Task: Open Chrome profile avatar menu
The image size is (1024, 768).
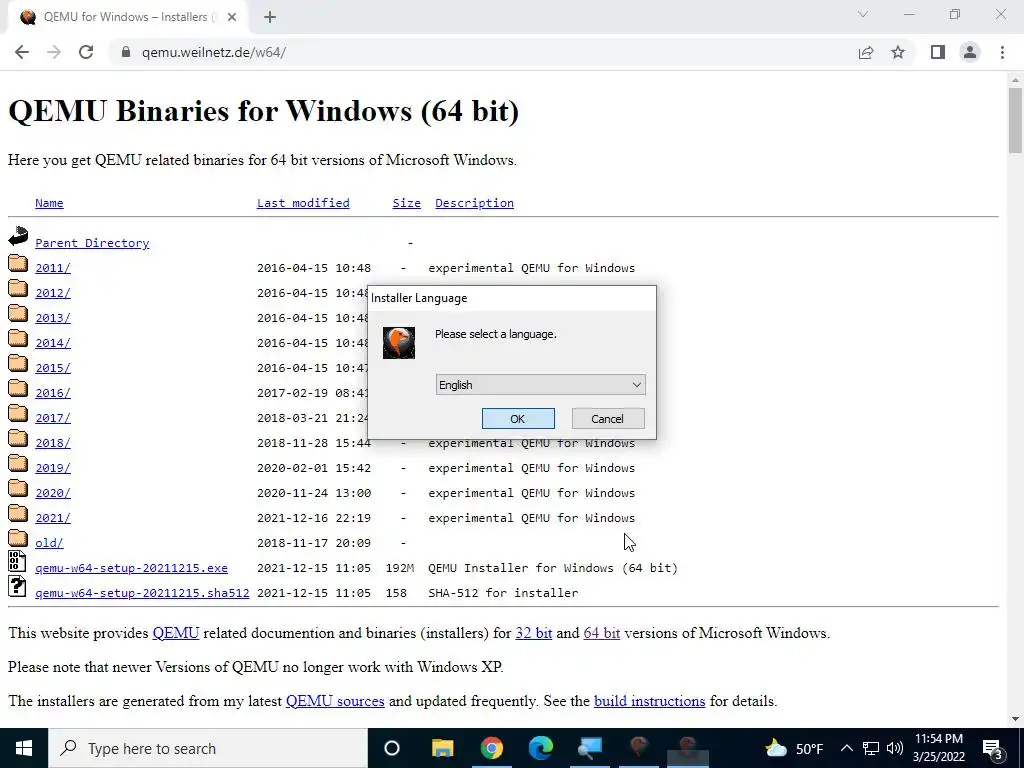Action: pos(970,52)
